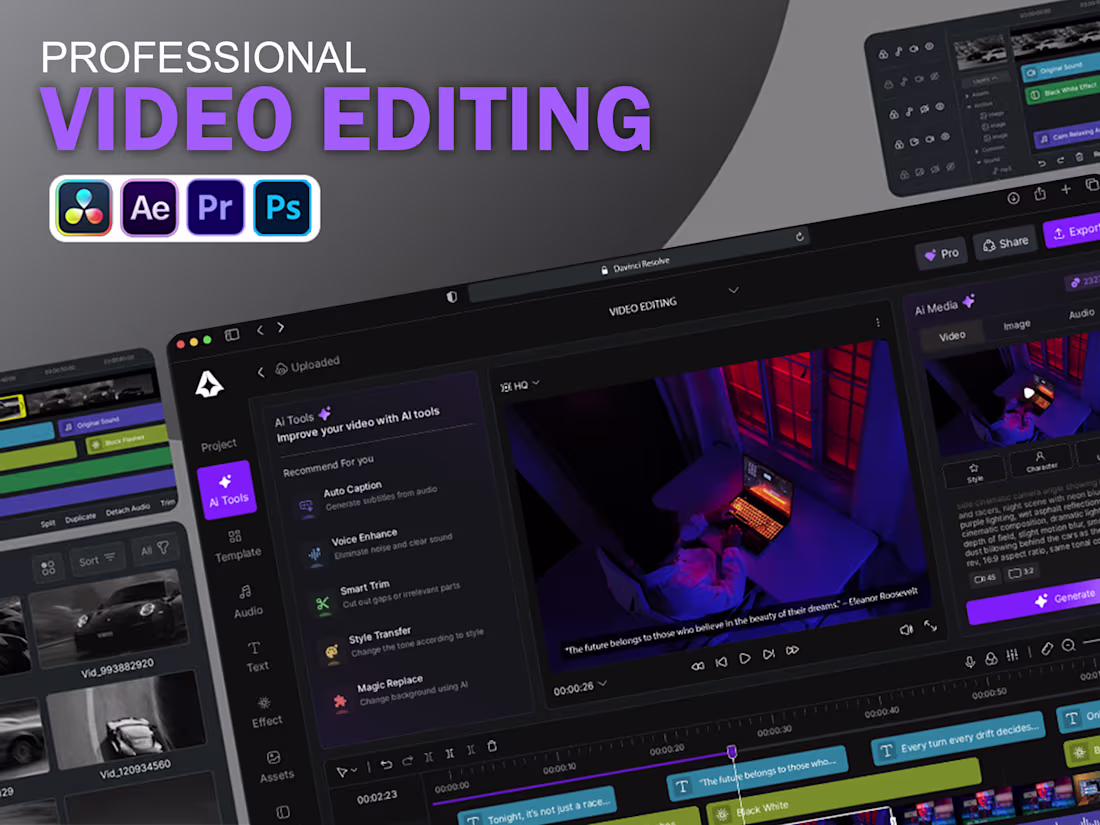Delete clip with main timeline trash icon
1100x825 pixels.
pyautogui.click(x=492, y=746)
